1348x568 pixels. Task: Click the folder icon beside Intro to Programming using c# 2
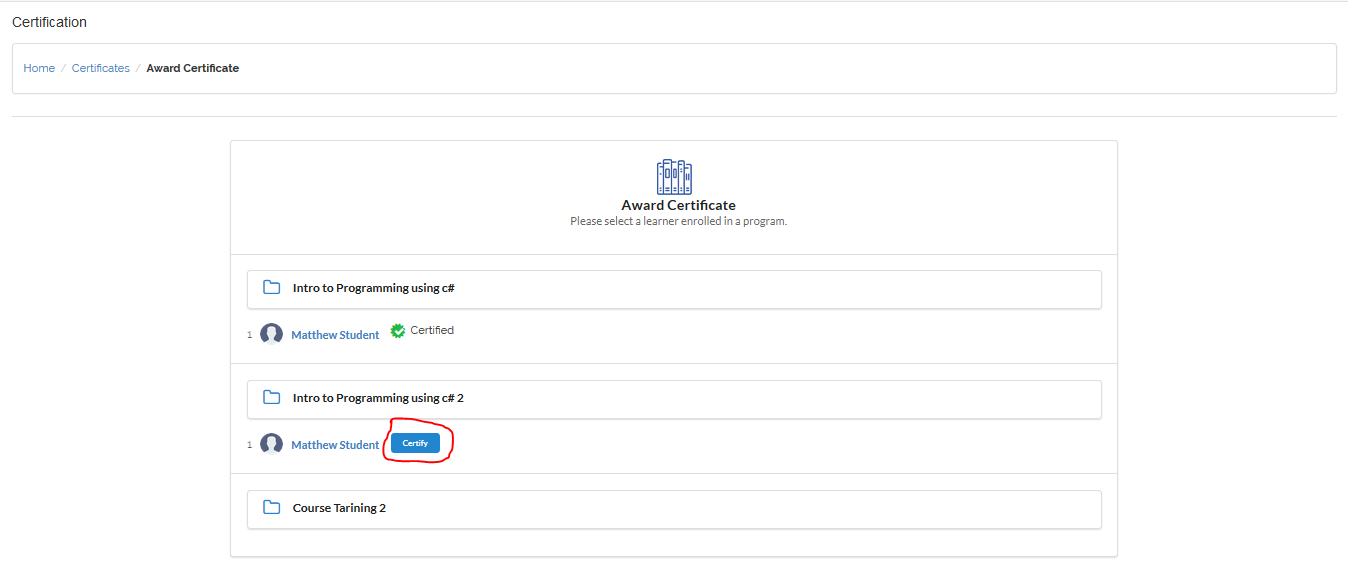(x=271, y=397)
